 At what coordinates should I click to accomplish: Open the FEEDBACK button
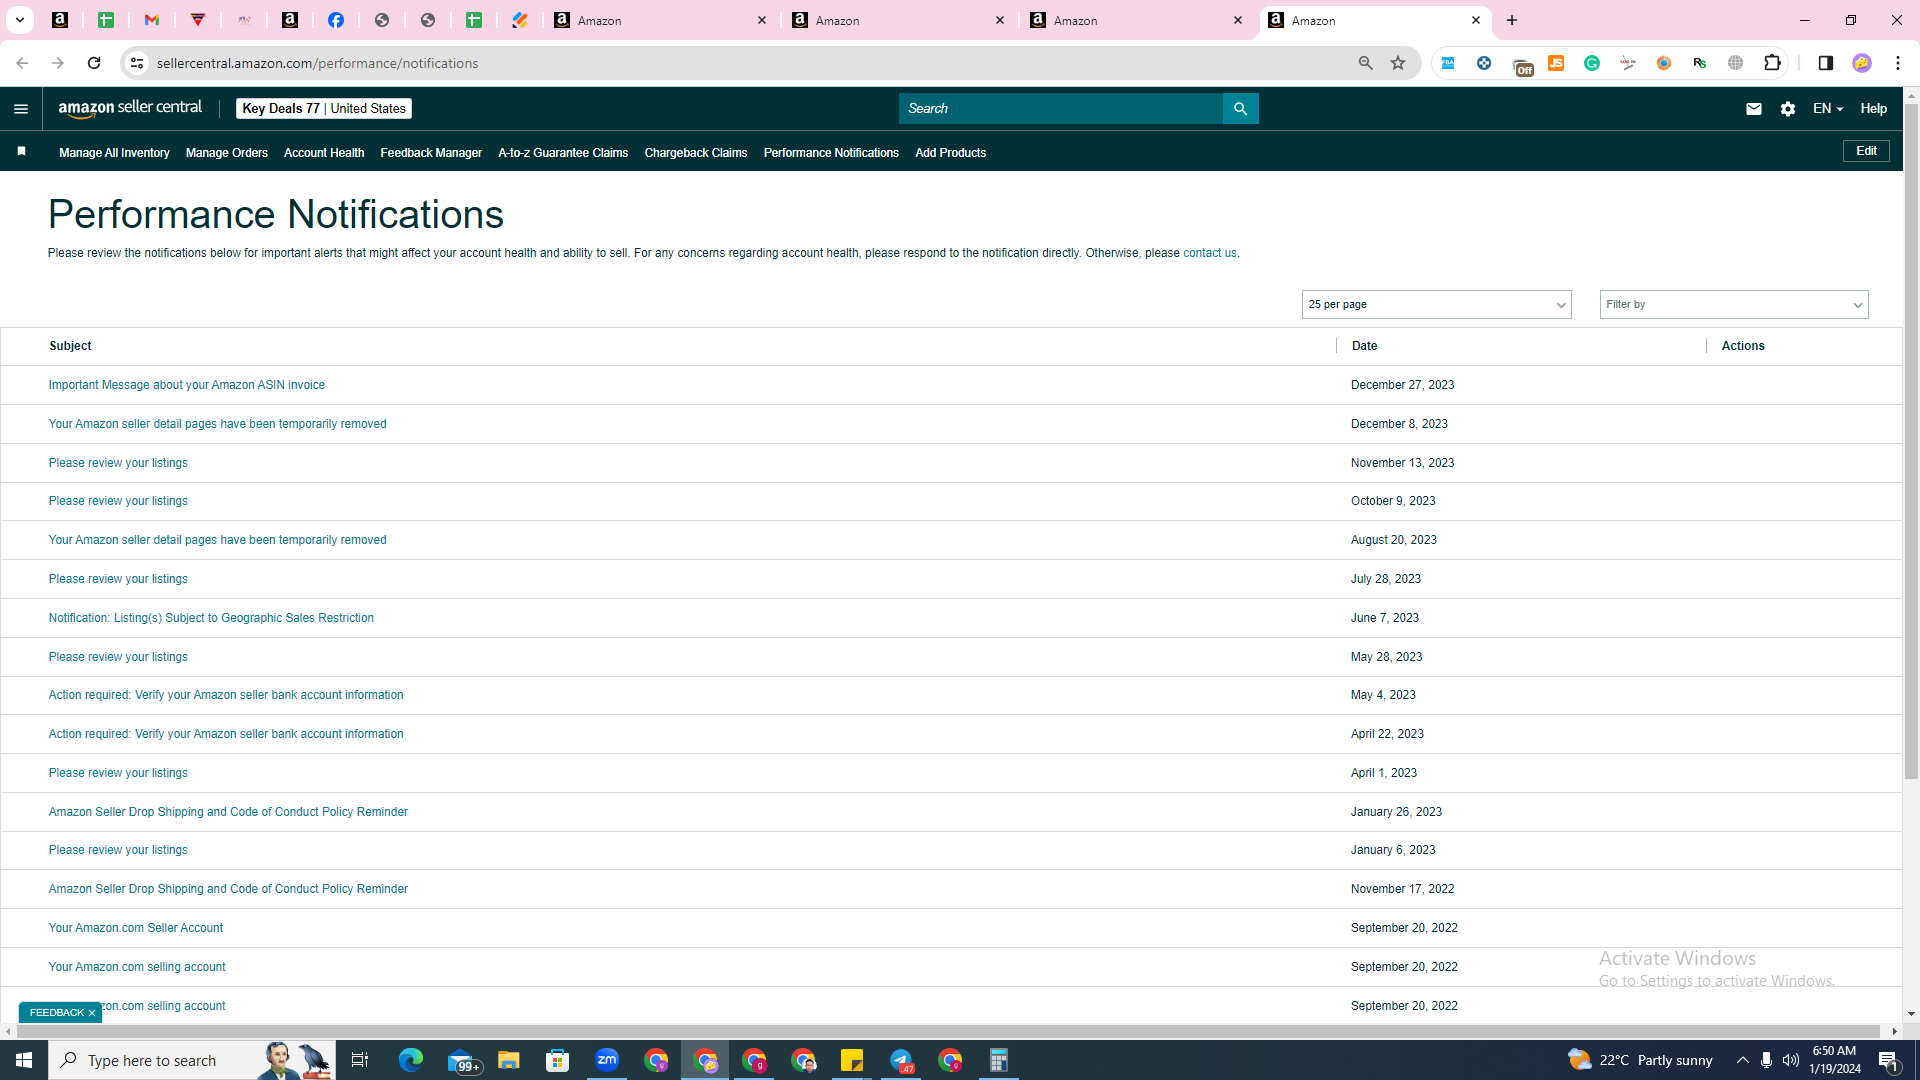tap(57, 1013)
